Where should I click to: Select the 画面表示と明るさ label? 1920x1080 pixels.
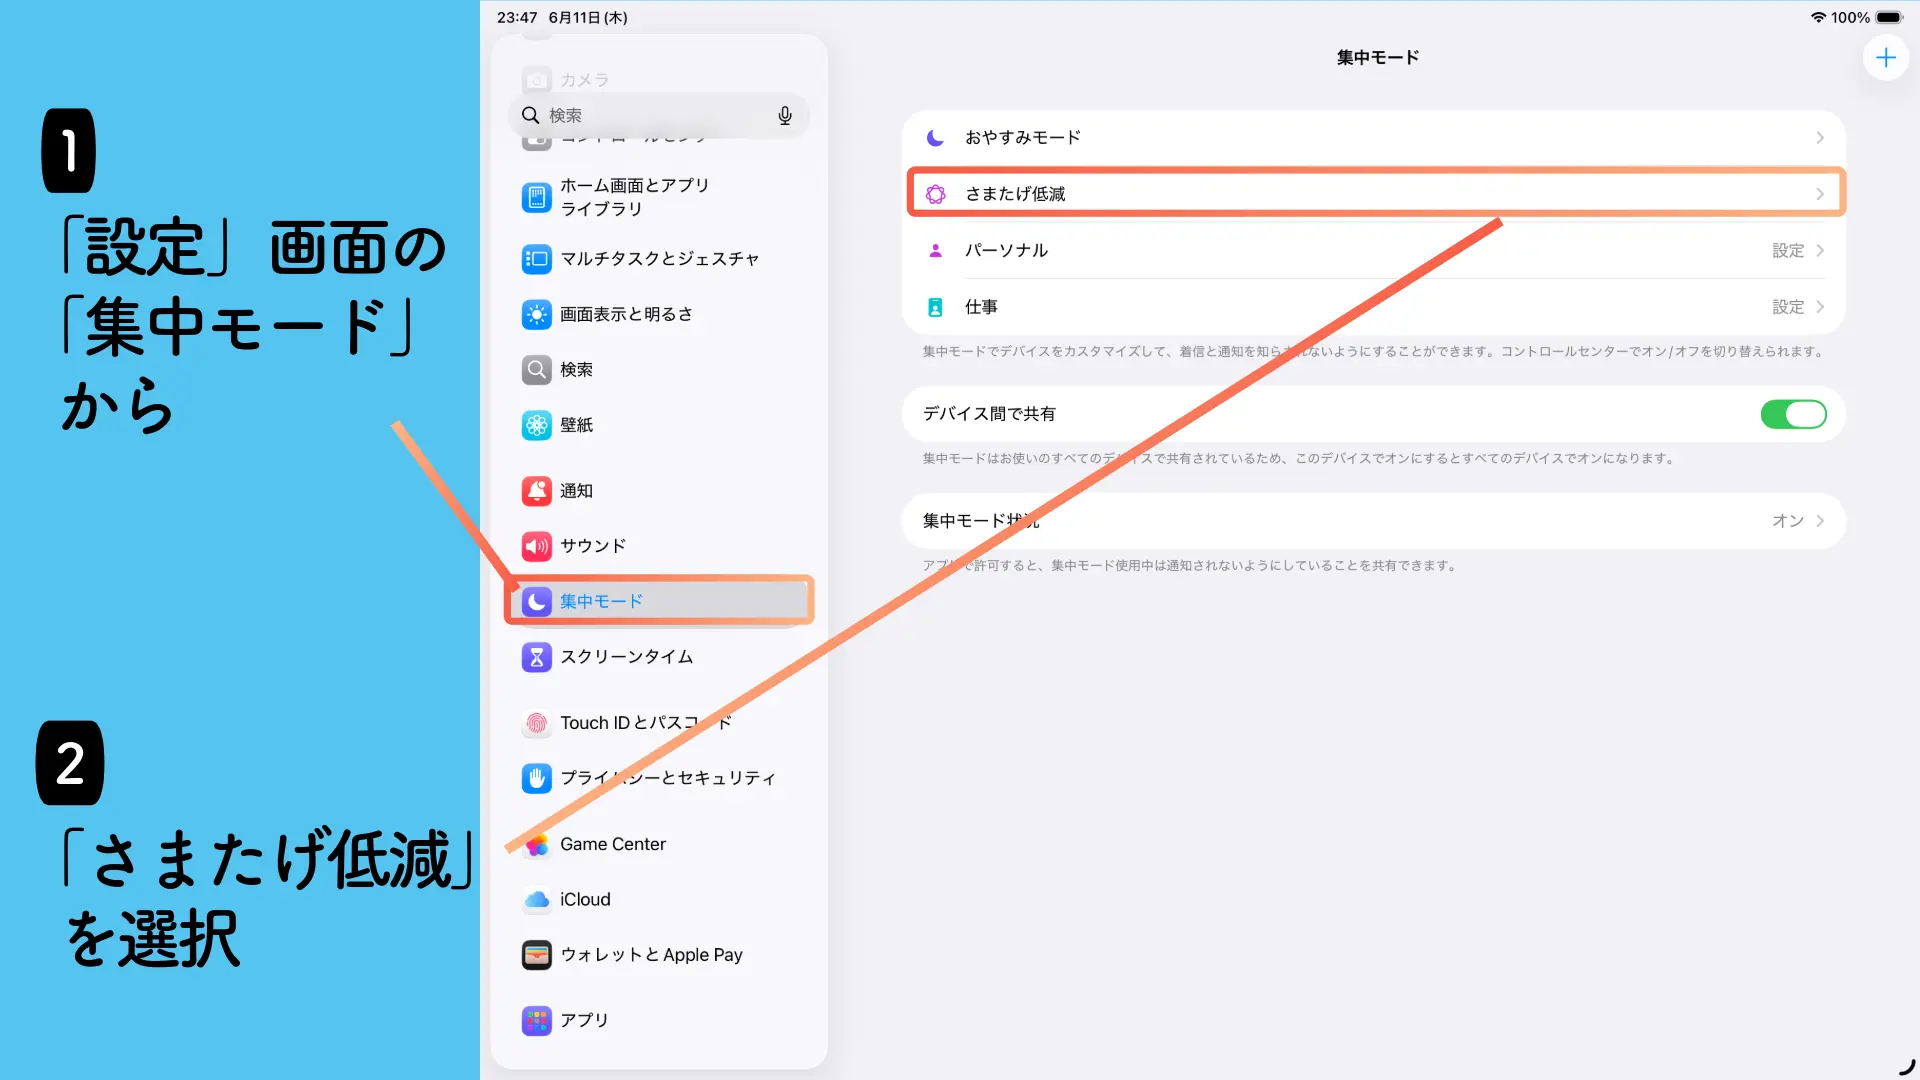pos(626,315)
